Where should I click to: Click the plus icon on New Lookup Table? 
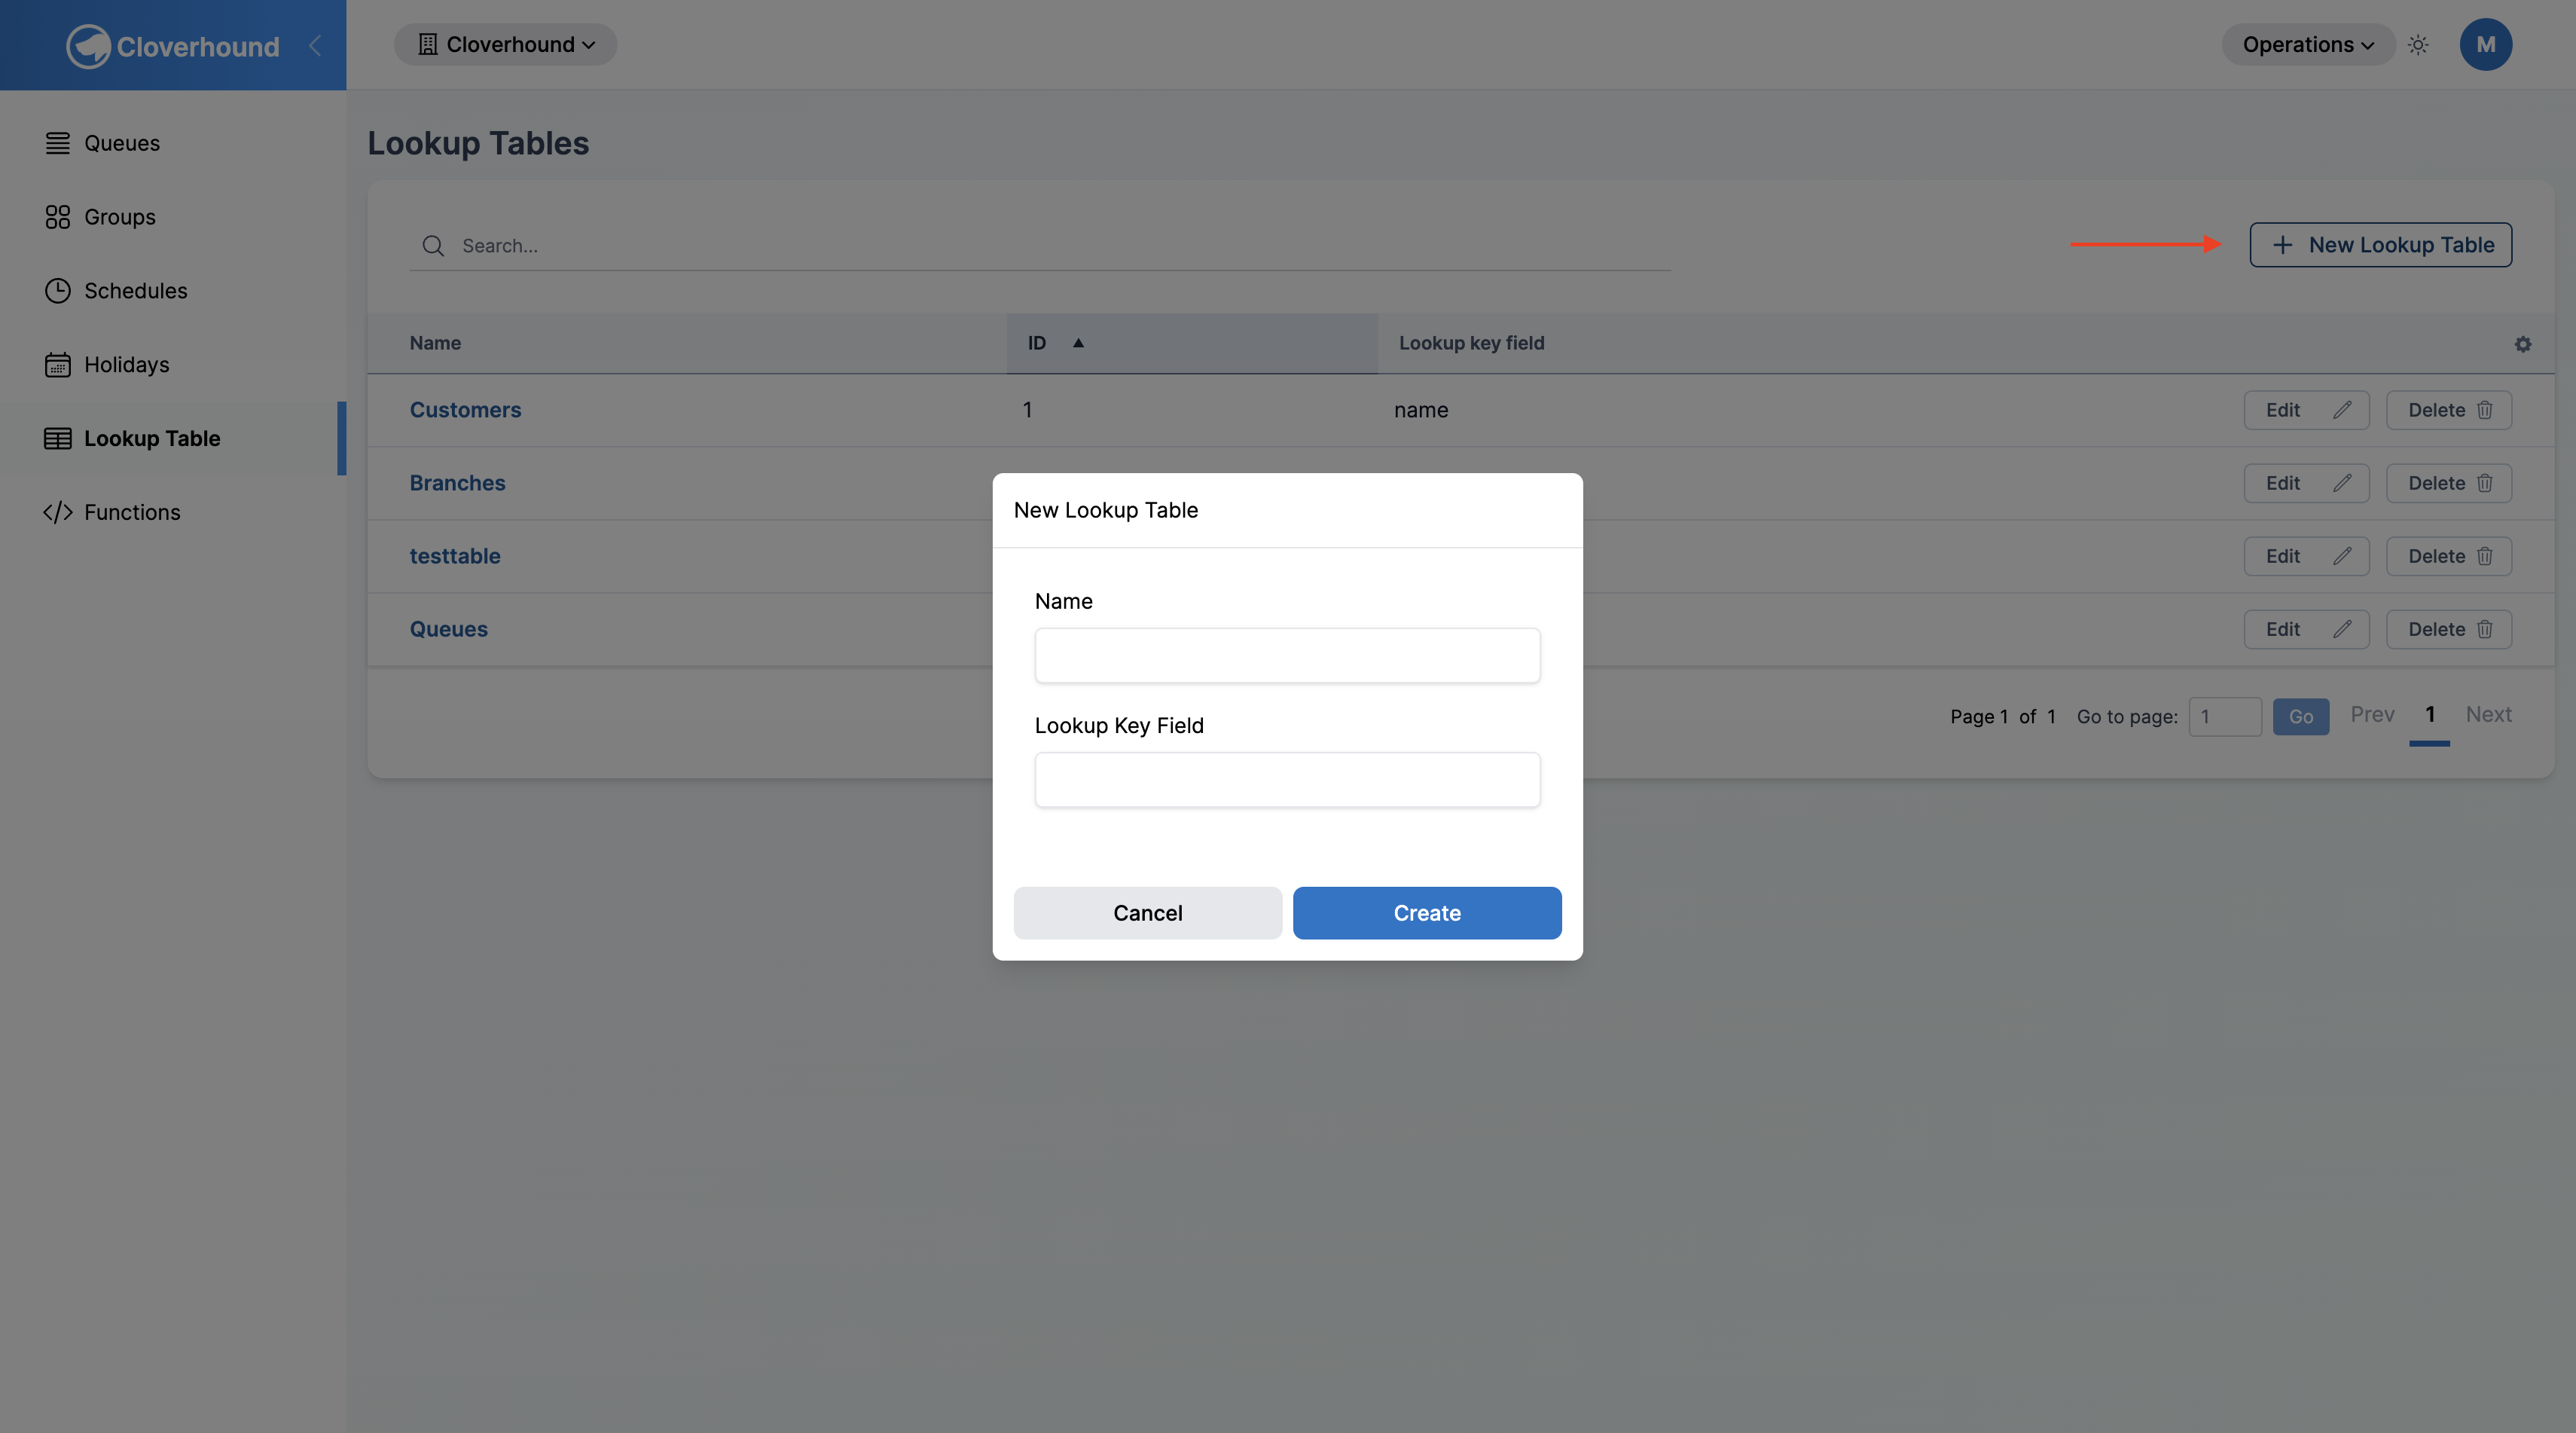pos(2282,245)
